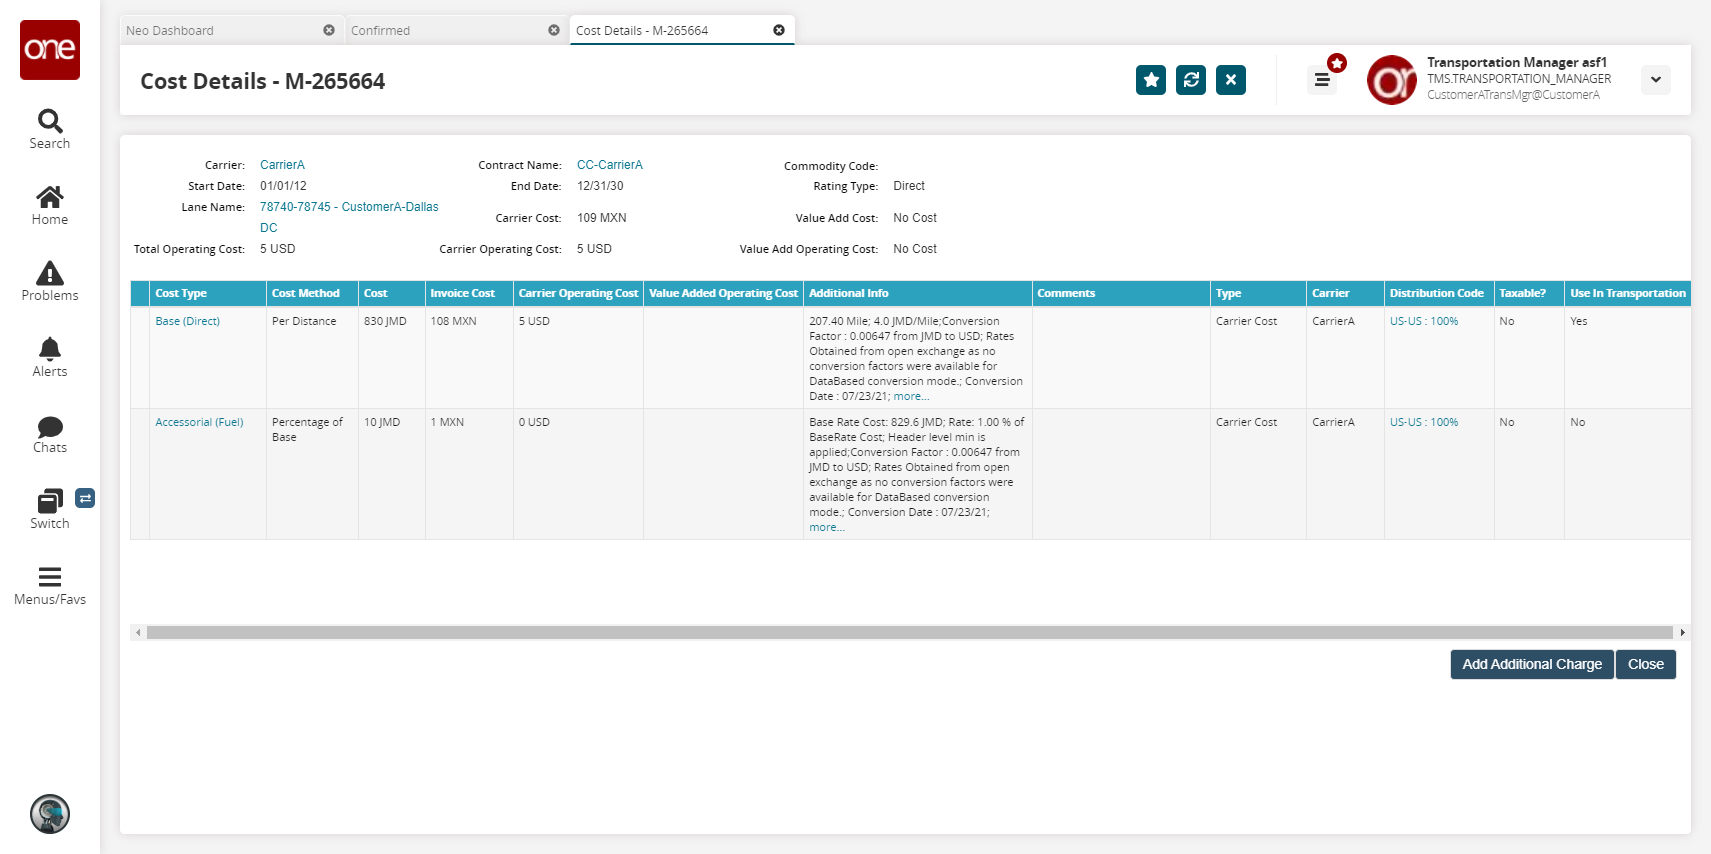Click the Add Additional Charge button
The width and height of the screenshot is (1711, 854).
1531,664
